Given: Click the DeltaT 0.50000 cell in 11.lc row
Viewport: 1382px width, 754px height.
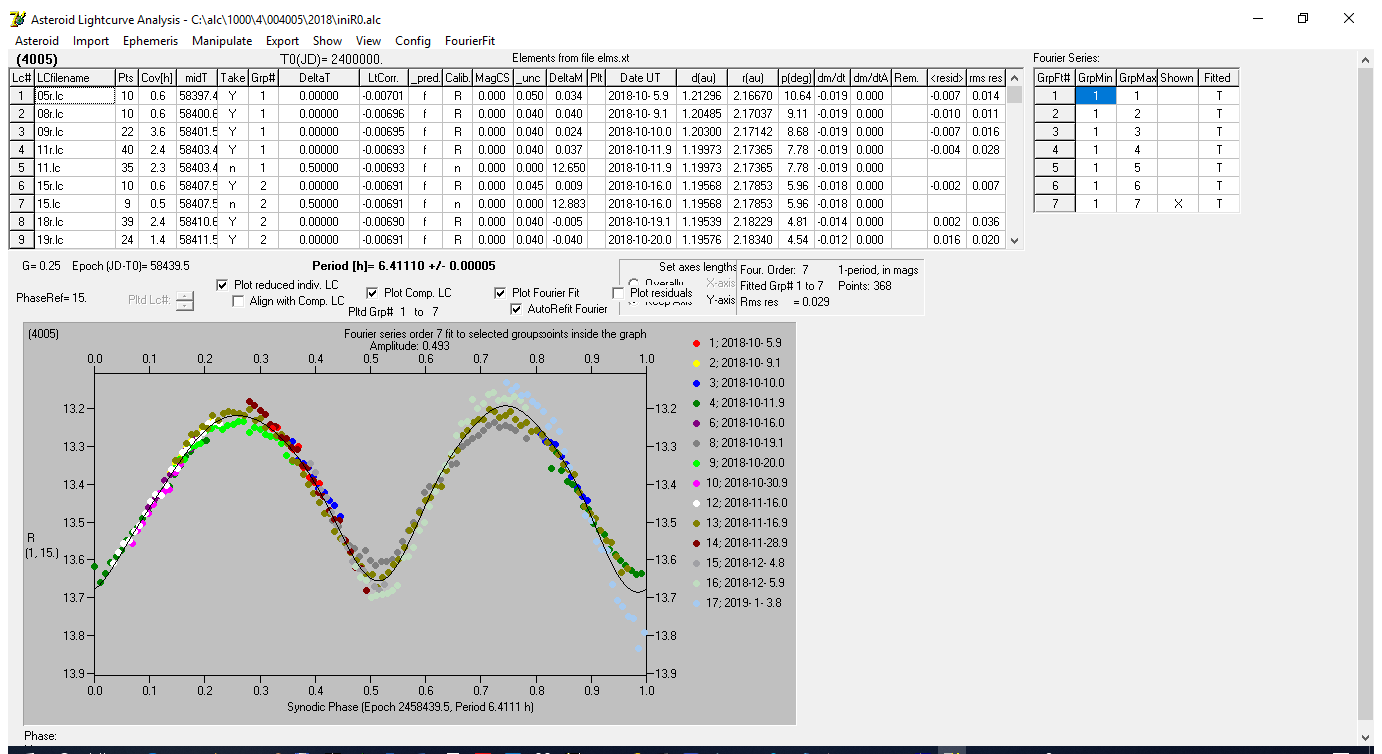Looking at the screenshot, I should [x=319, y=168].
